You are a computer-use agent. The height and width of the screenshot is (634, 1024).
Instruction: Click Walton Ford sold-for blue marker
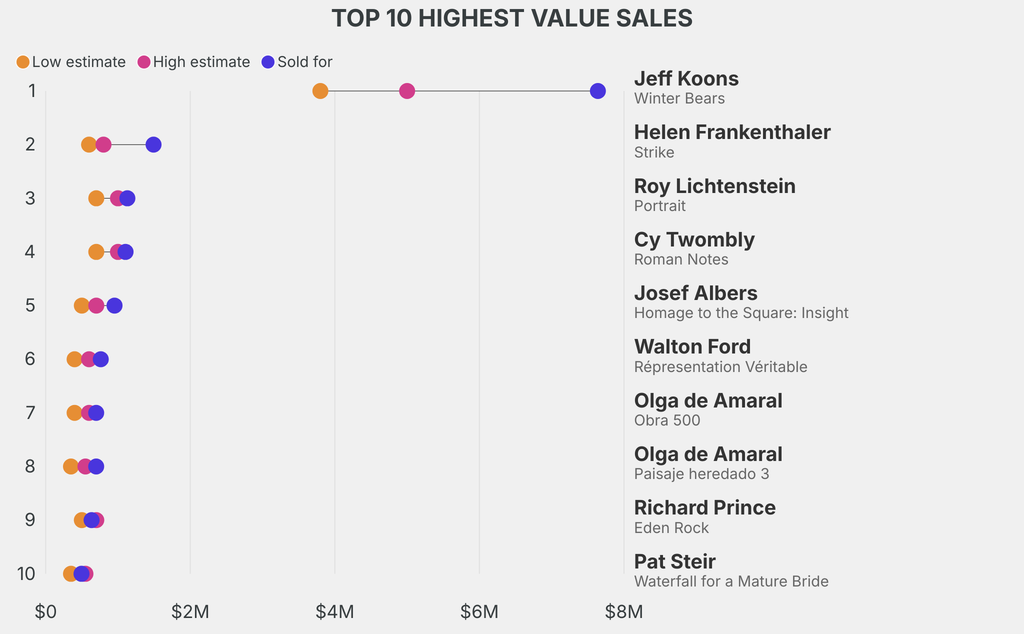(101, 359)
